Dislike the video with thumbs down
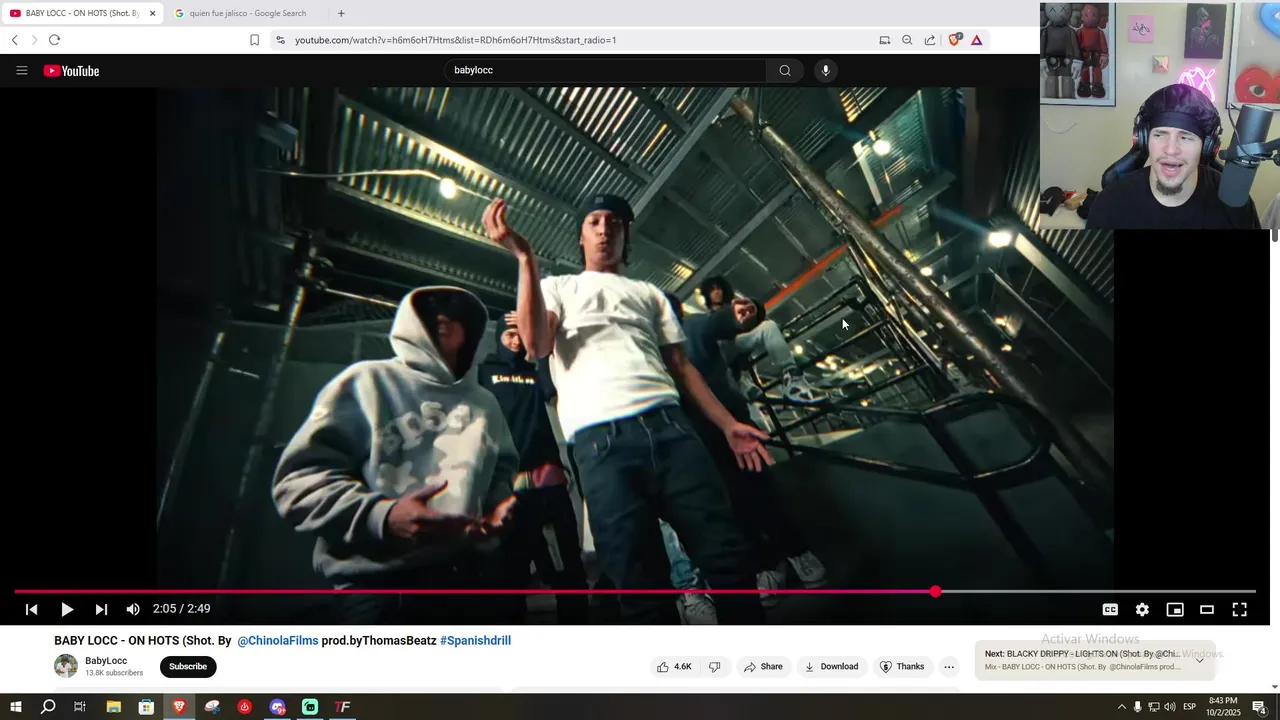This screenshot has height=720, width=1280. coord(714,666)
